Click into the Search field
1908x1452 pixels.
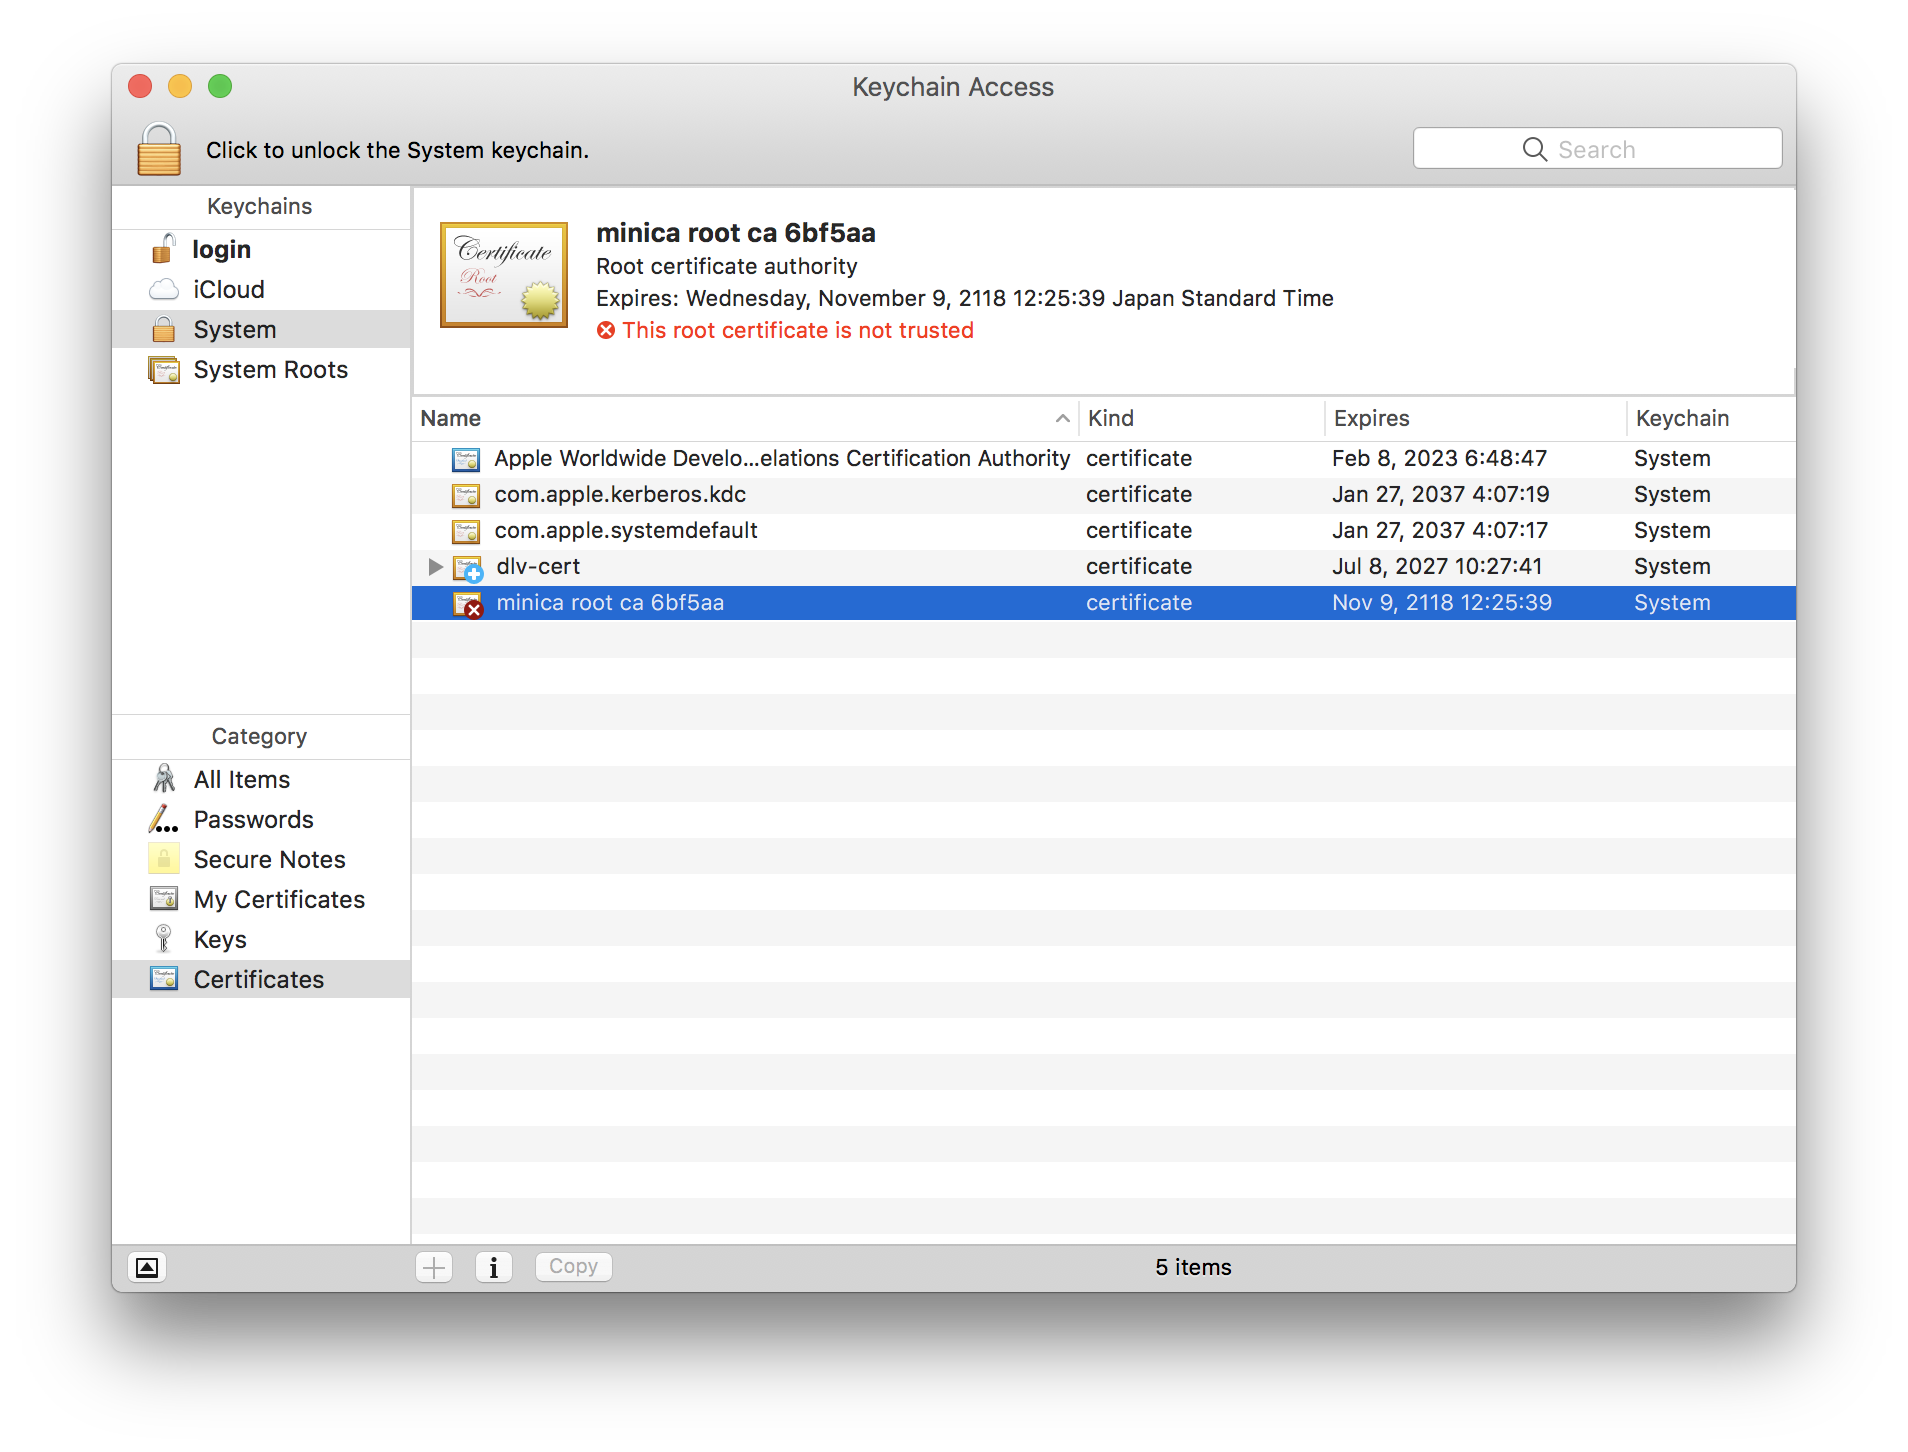click(1597, 149)
